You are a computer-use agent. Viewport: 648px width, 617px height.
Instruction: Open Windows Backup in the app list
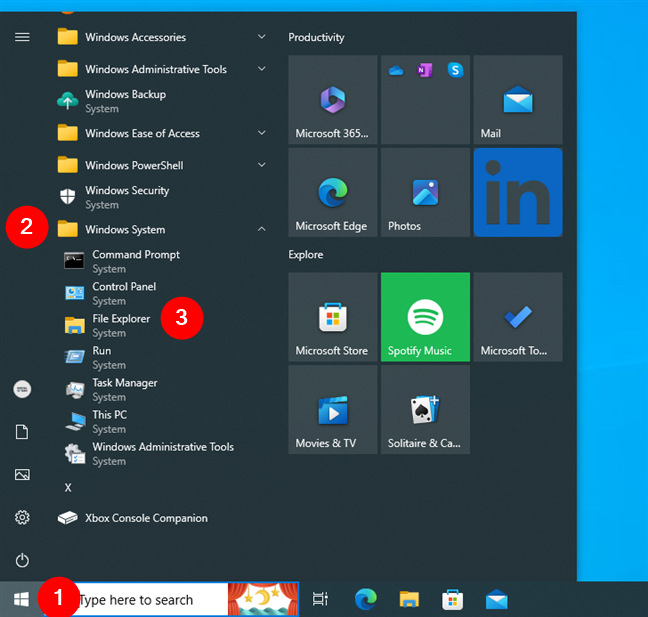tap(162, 101)
